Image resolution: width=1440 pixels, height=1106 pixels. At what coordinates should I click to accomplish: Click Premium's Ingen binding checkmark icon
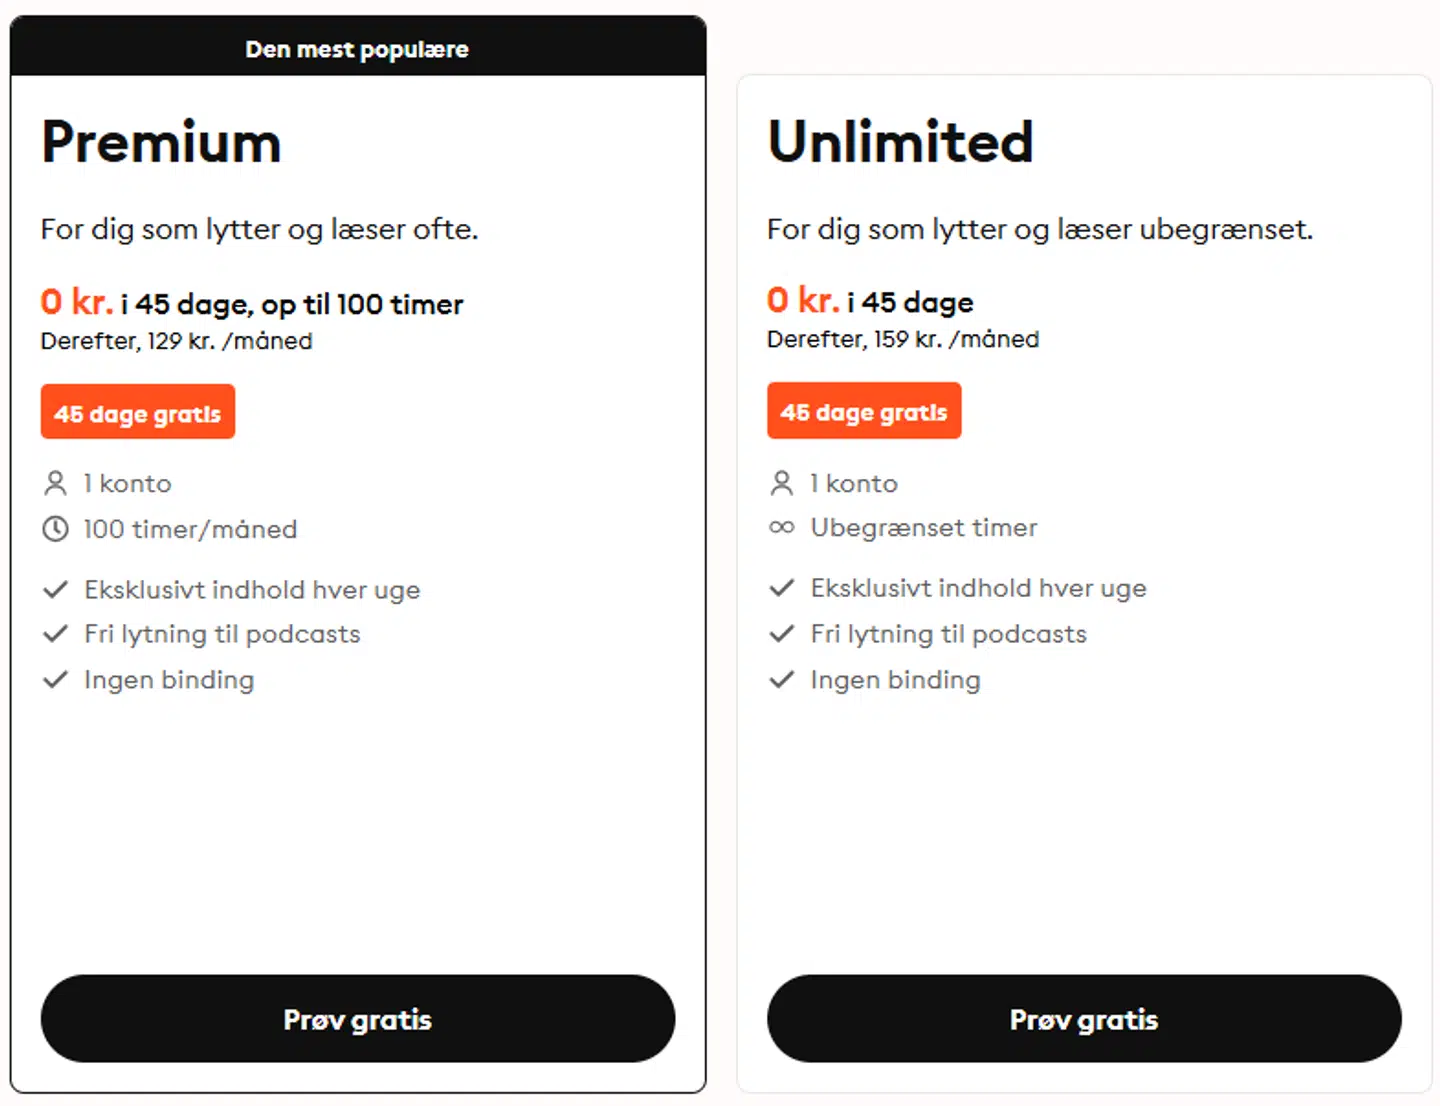pyautogui.click(x=55, y=680)
